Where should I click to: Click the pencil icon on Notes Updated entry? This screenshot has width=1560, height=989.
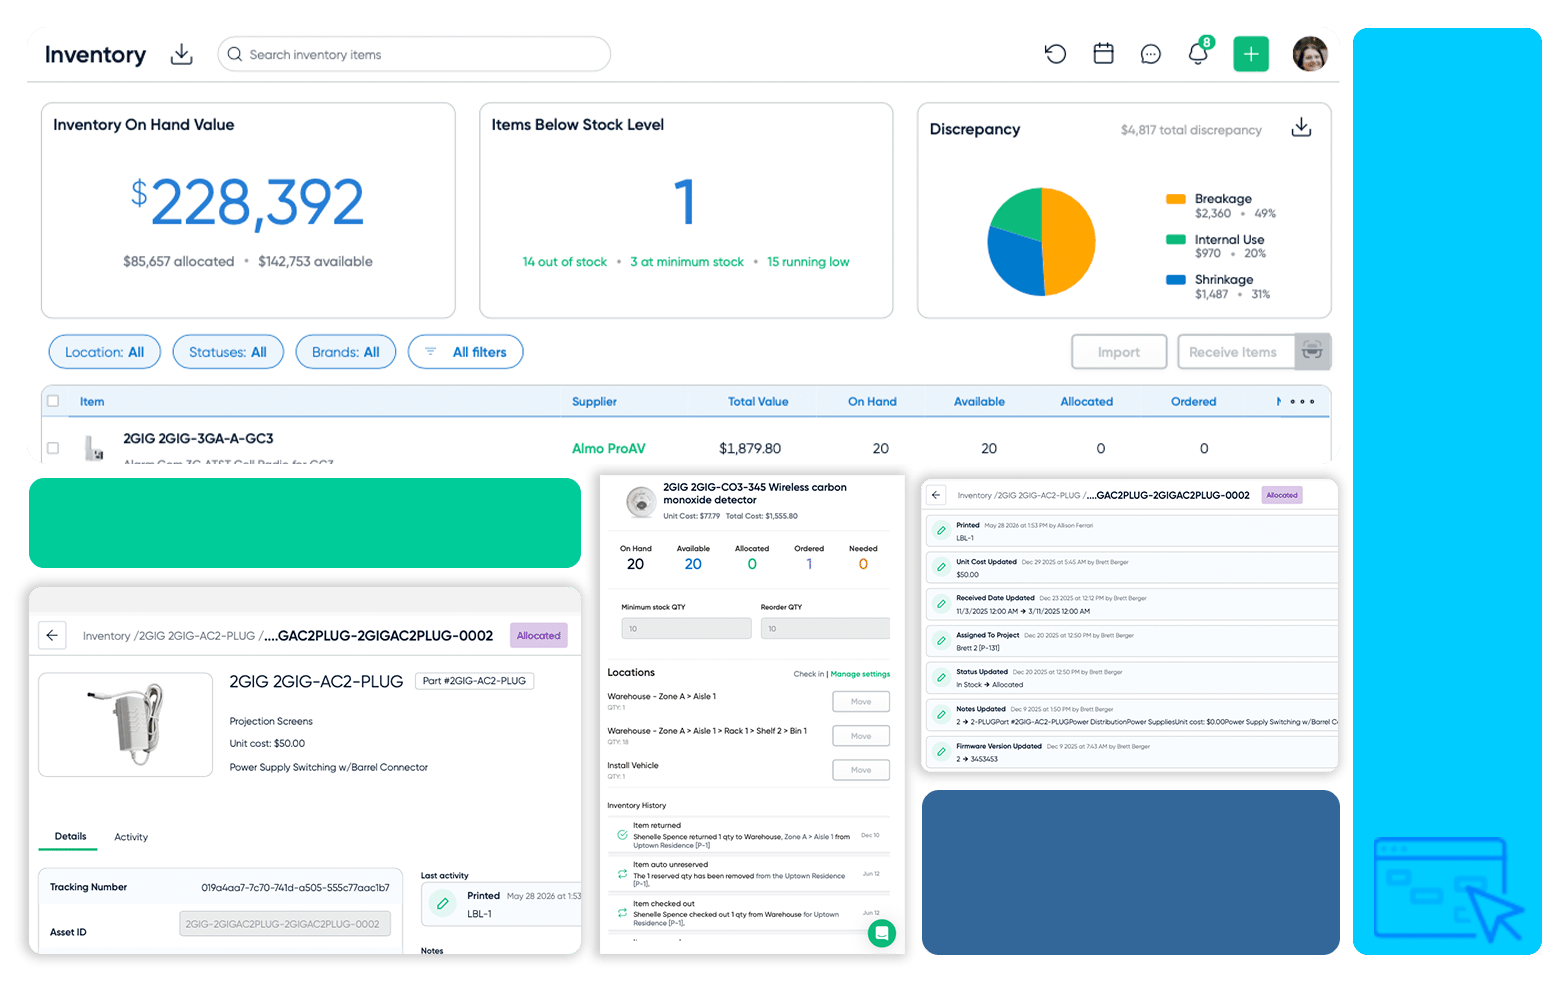[941, 715]
